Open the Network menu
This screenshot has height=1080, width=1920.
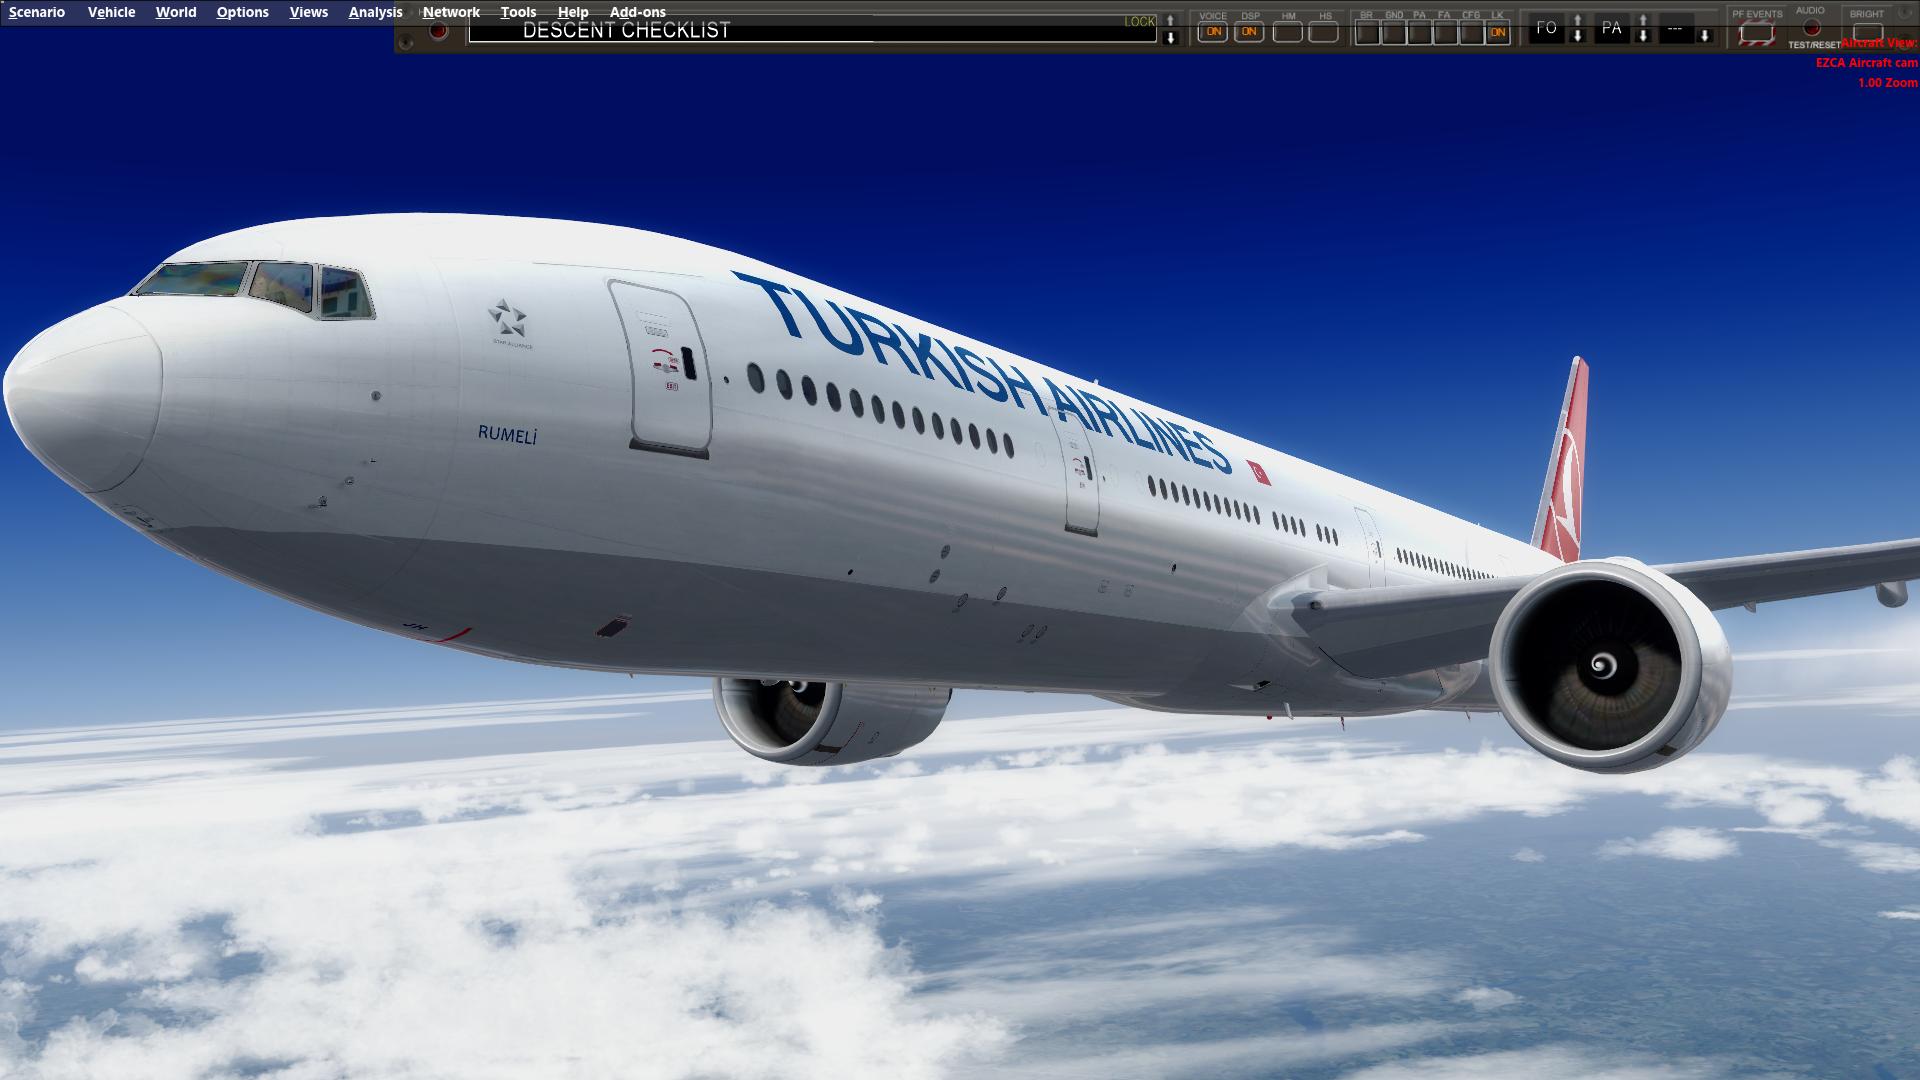click(451, 12)
